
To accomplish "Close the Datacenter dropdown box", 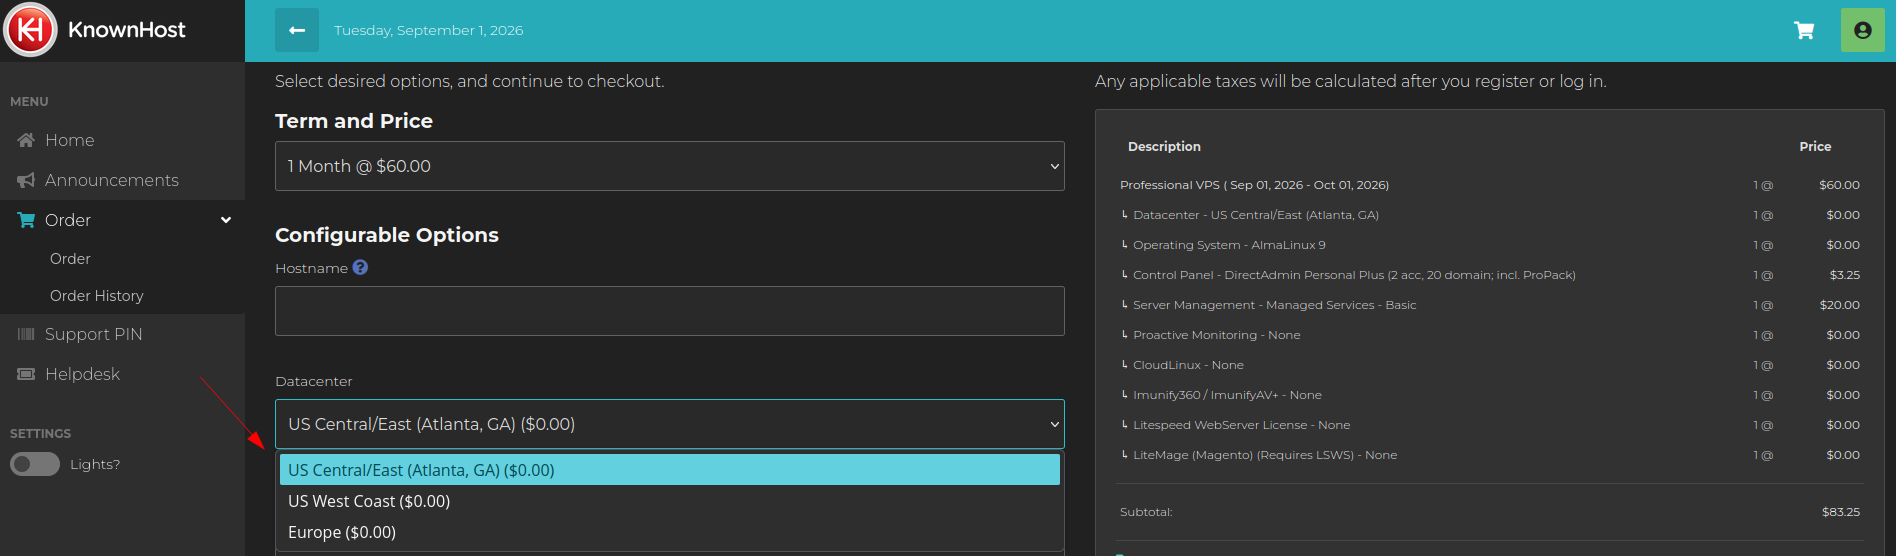I will pos(670,424).
